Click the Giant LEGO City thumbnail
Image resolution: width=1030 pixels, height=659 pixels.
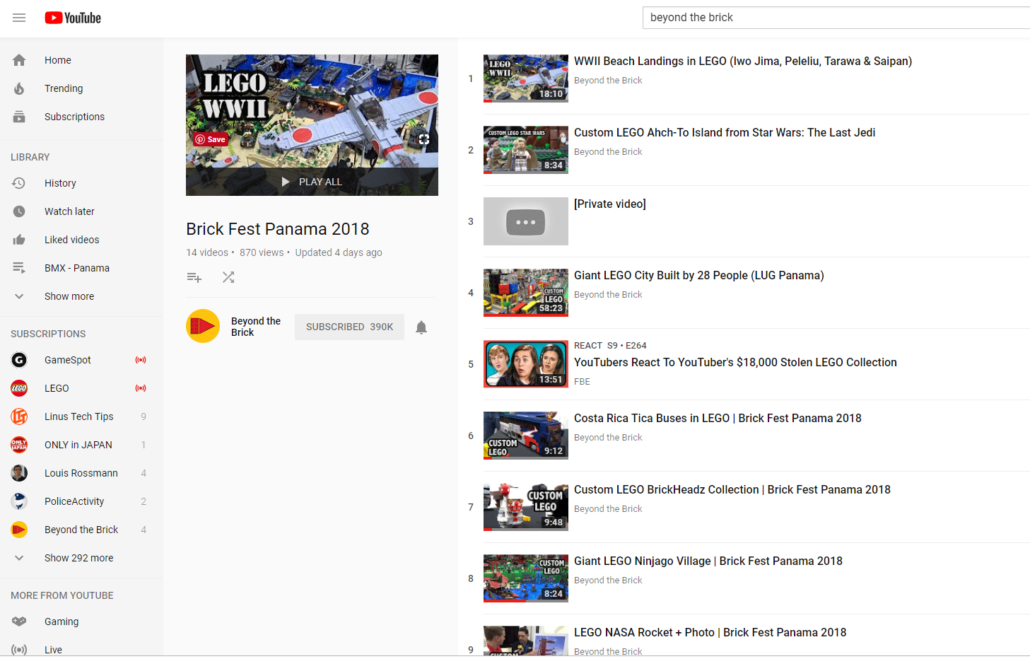coord(526,292)
